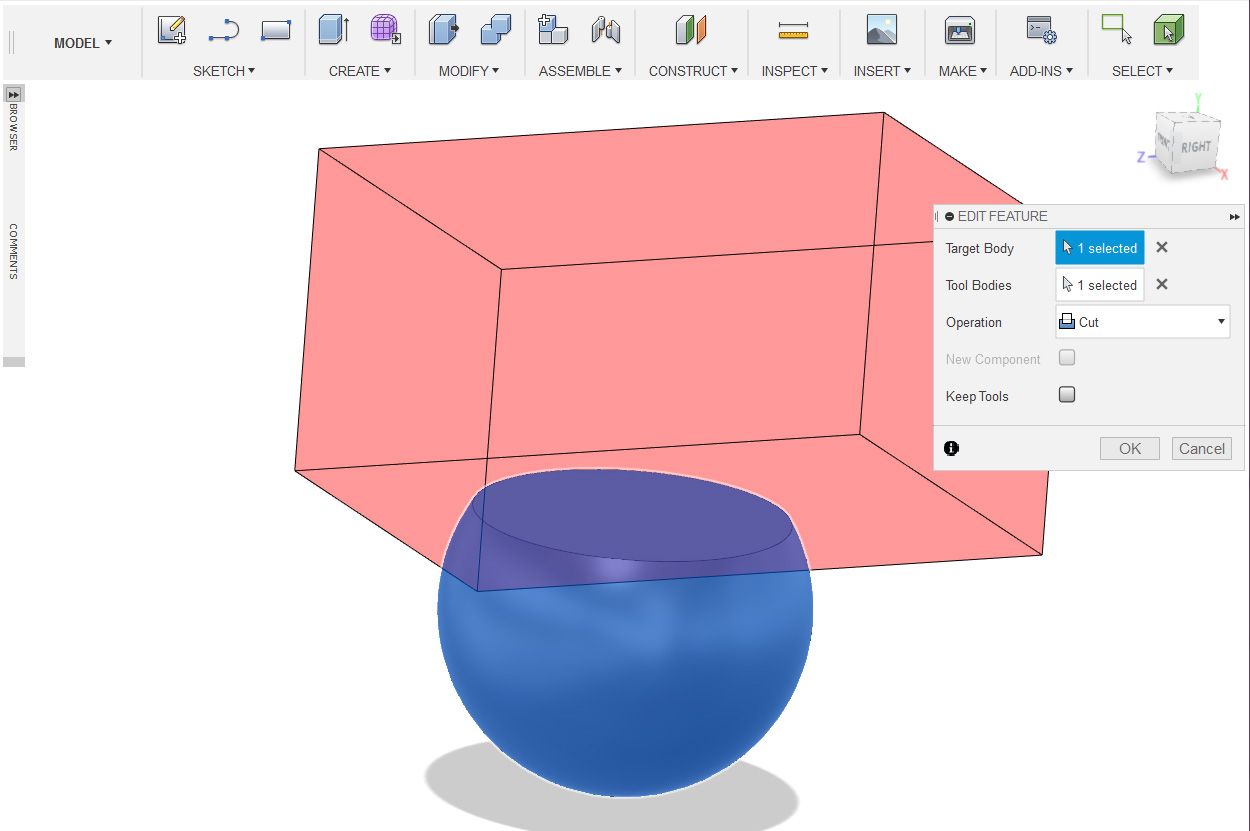The image size is (1250, 831).
Task: Expand the BROWSER panel arrows
Action: (14, 94)
